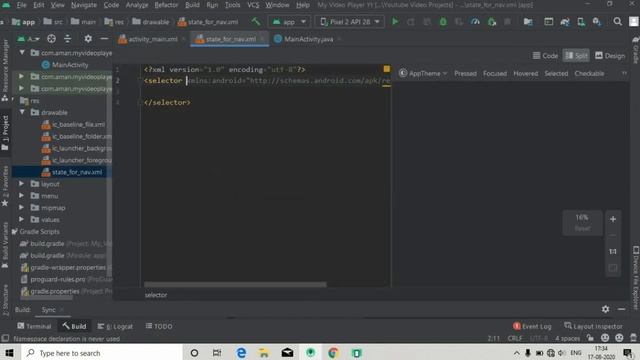Switch editor to Code view
The width and height of the screenshot is (640, 360).
pos(545,56)
